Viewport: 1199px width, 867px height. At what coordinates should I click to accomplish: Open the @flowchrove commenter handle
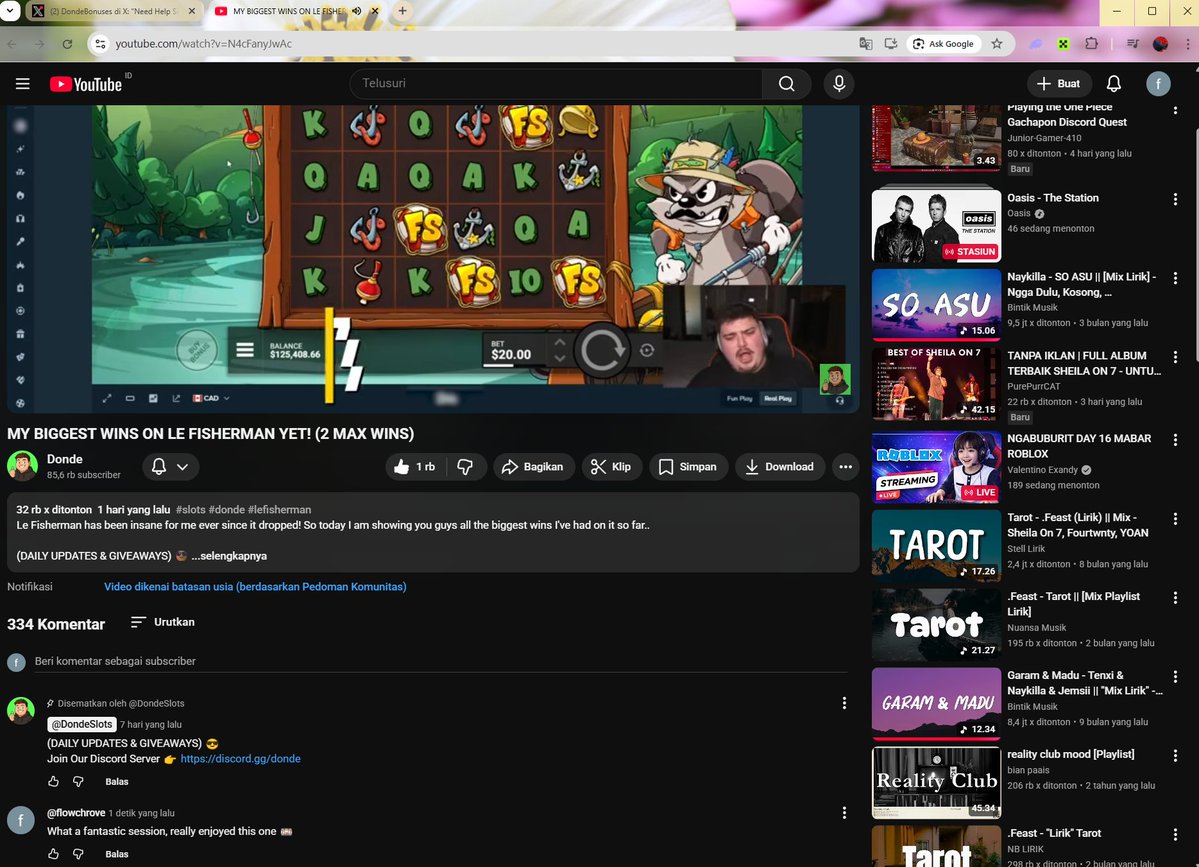tap(76, 813)
